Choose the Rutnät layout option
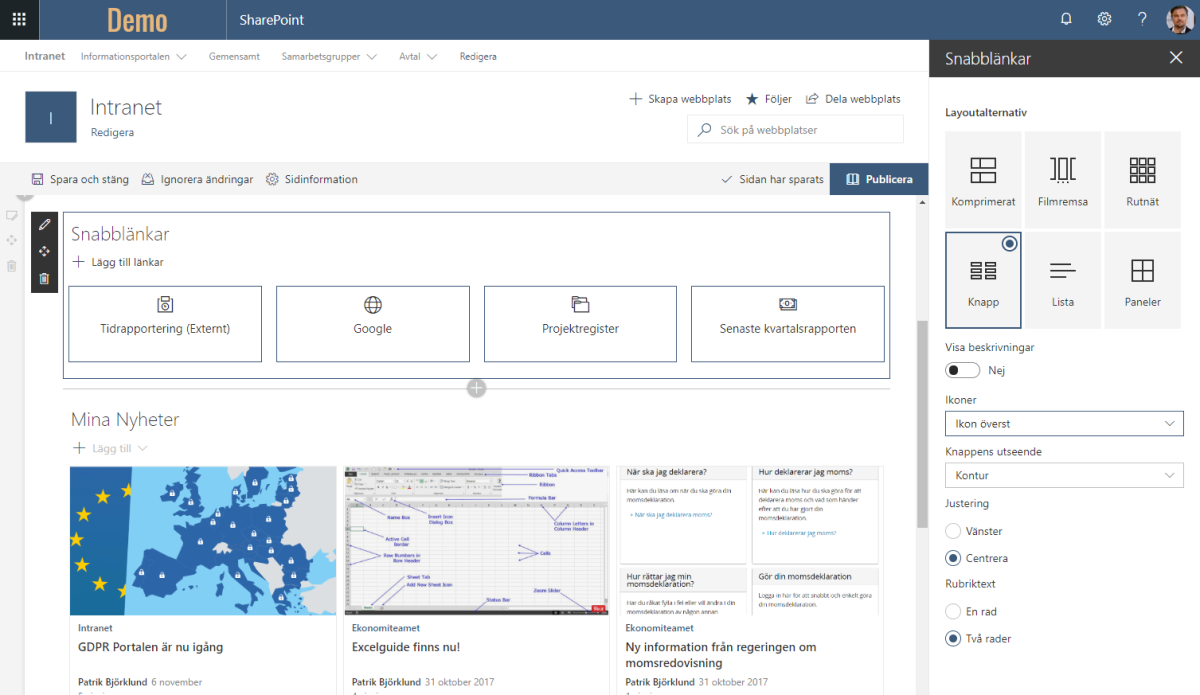This screenshot has width=1200, height=695. click(x=1142, y=179)
